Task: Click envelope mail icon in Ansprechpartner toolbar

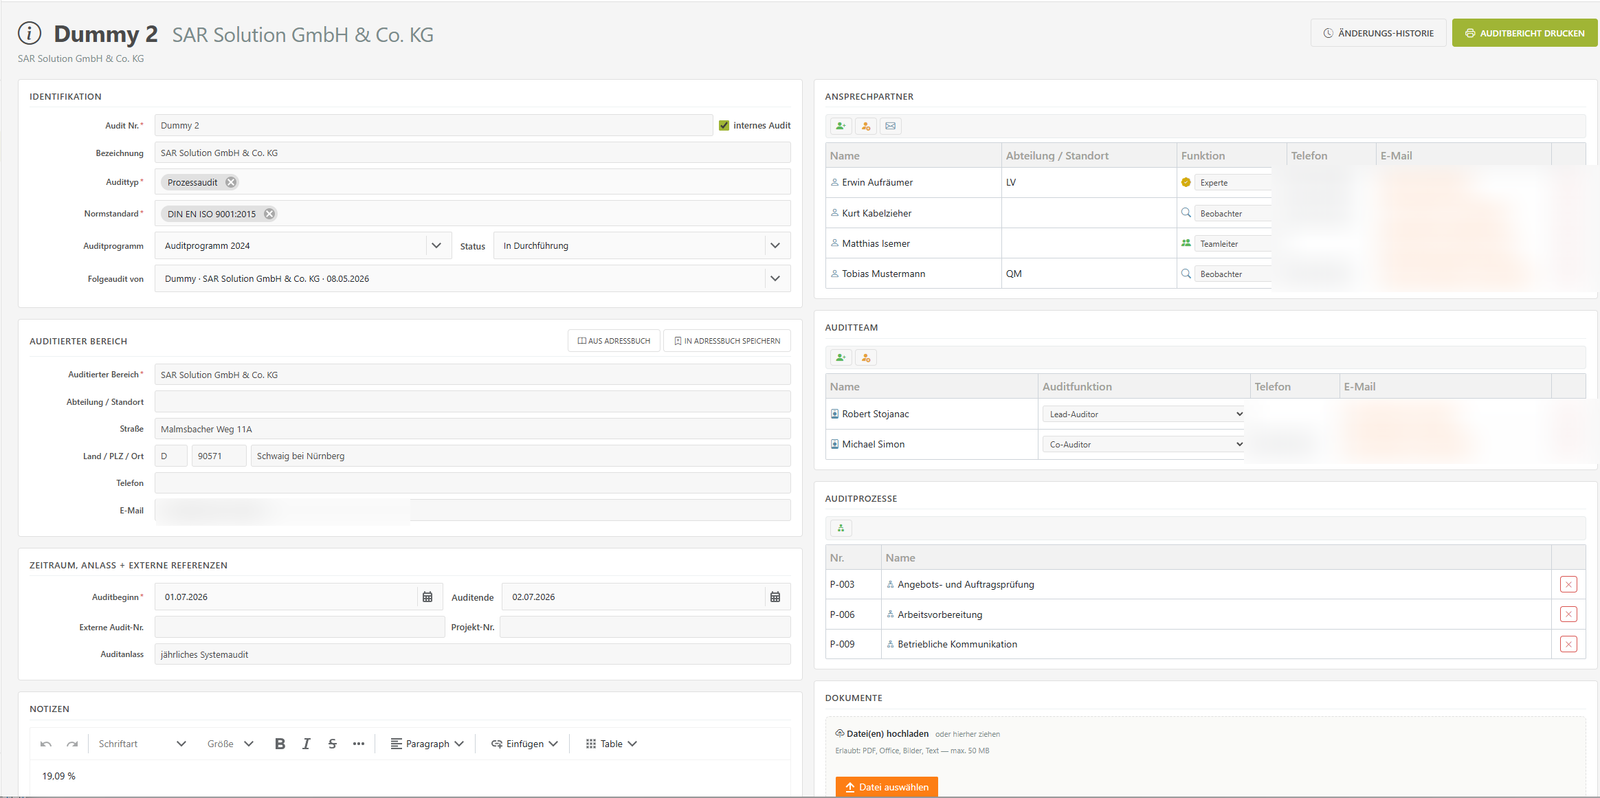Action: 891,126
